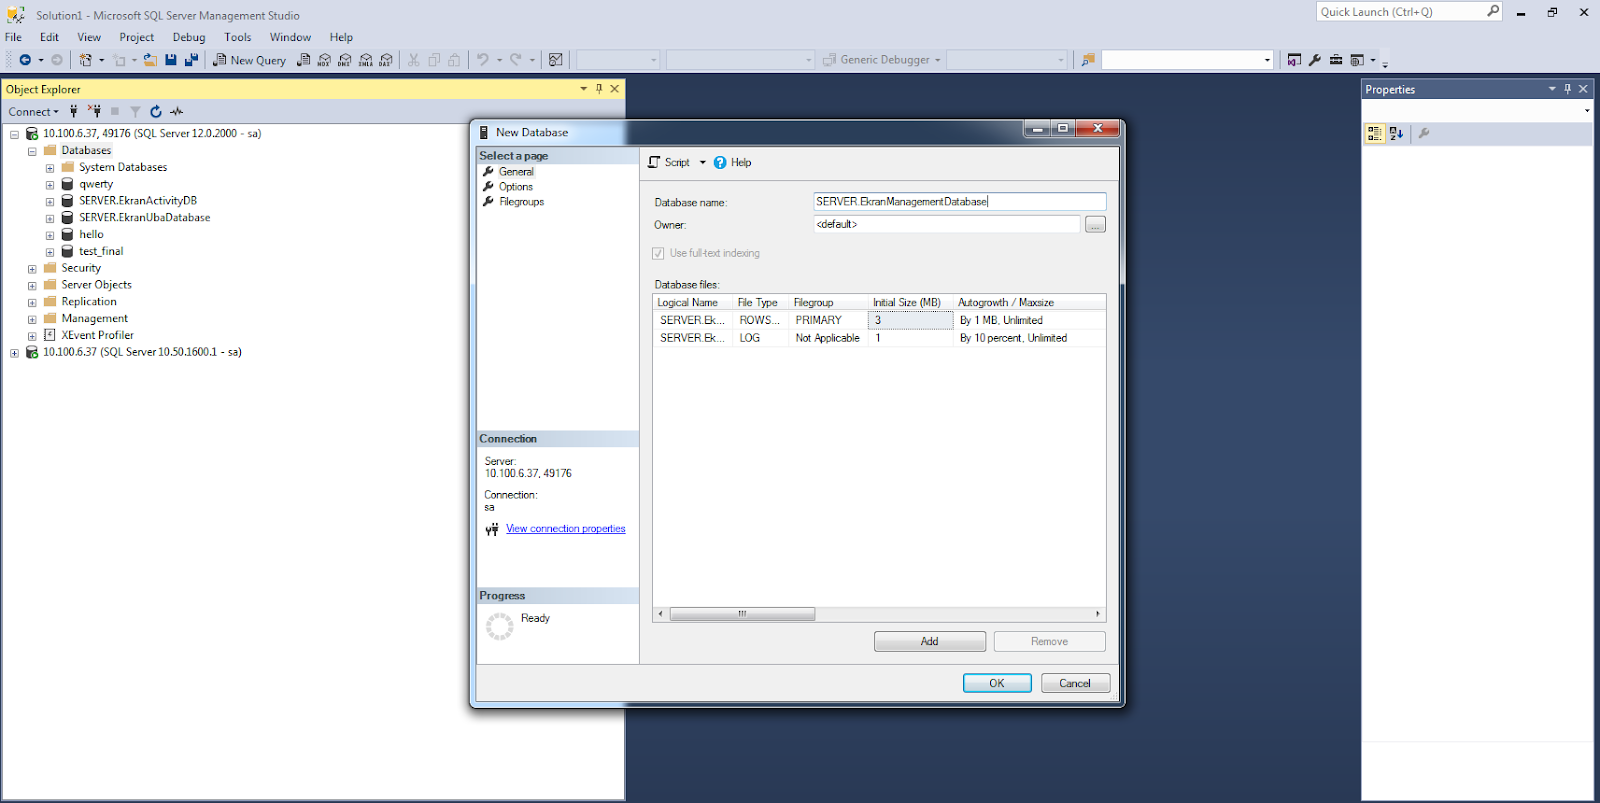Open a Database Engine Query from toolbar

pyautogui.click(x=303, y=60)
